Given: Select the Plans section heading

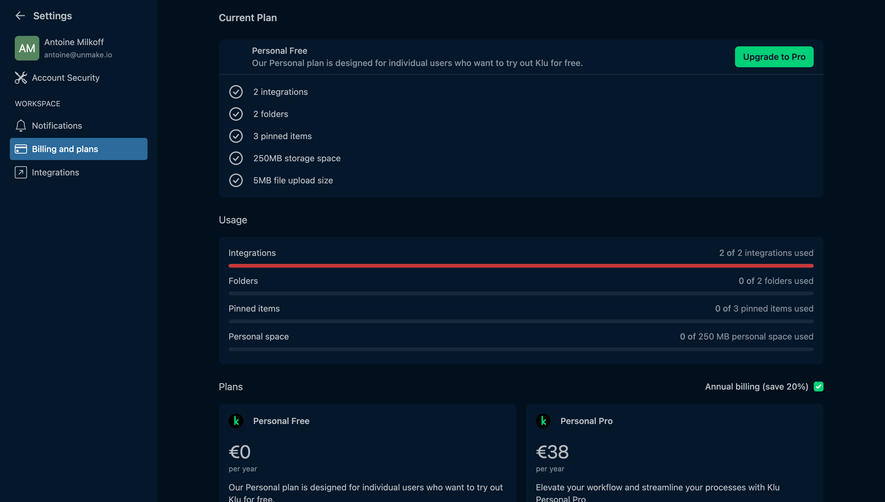Looking at the screenshot, I should (x=230, y=387).
